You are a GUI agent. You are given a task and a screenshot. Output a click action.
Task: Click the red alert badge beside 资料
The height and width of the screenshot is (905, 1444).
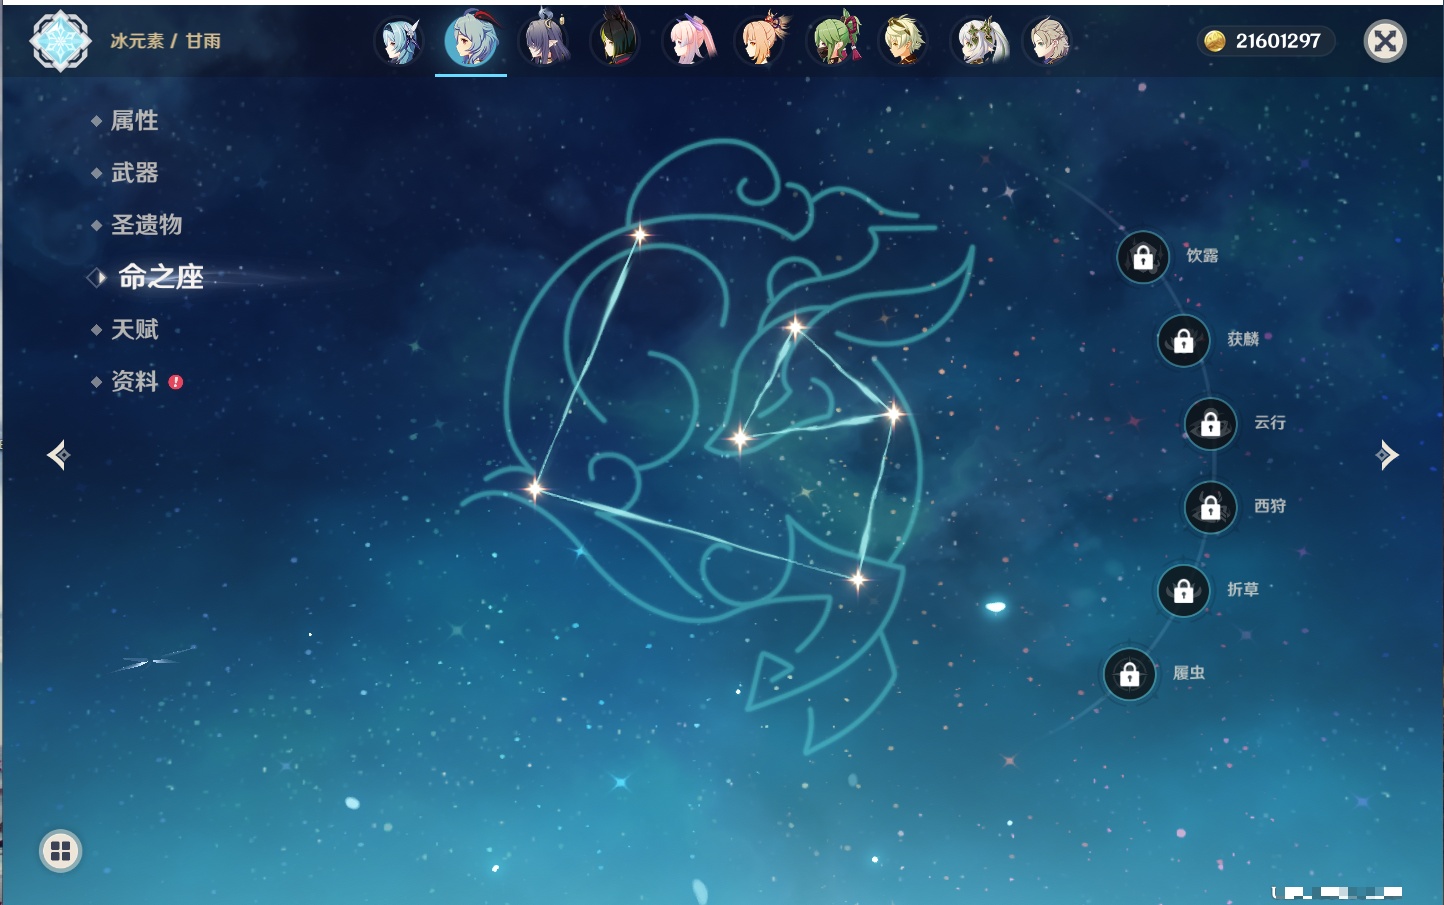point(176,382)
